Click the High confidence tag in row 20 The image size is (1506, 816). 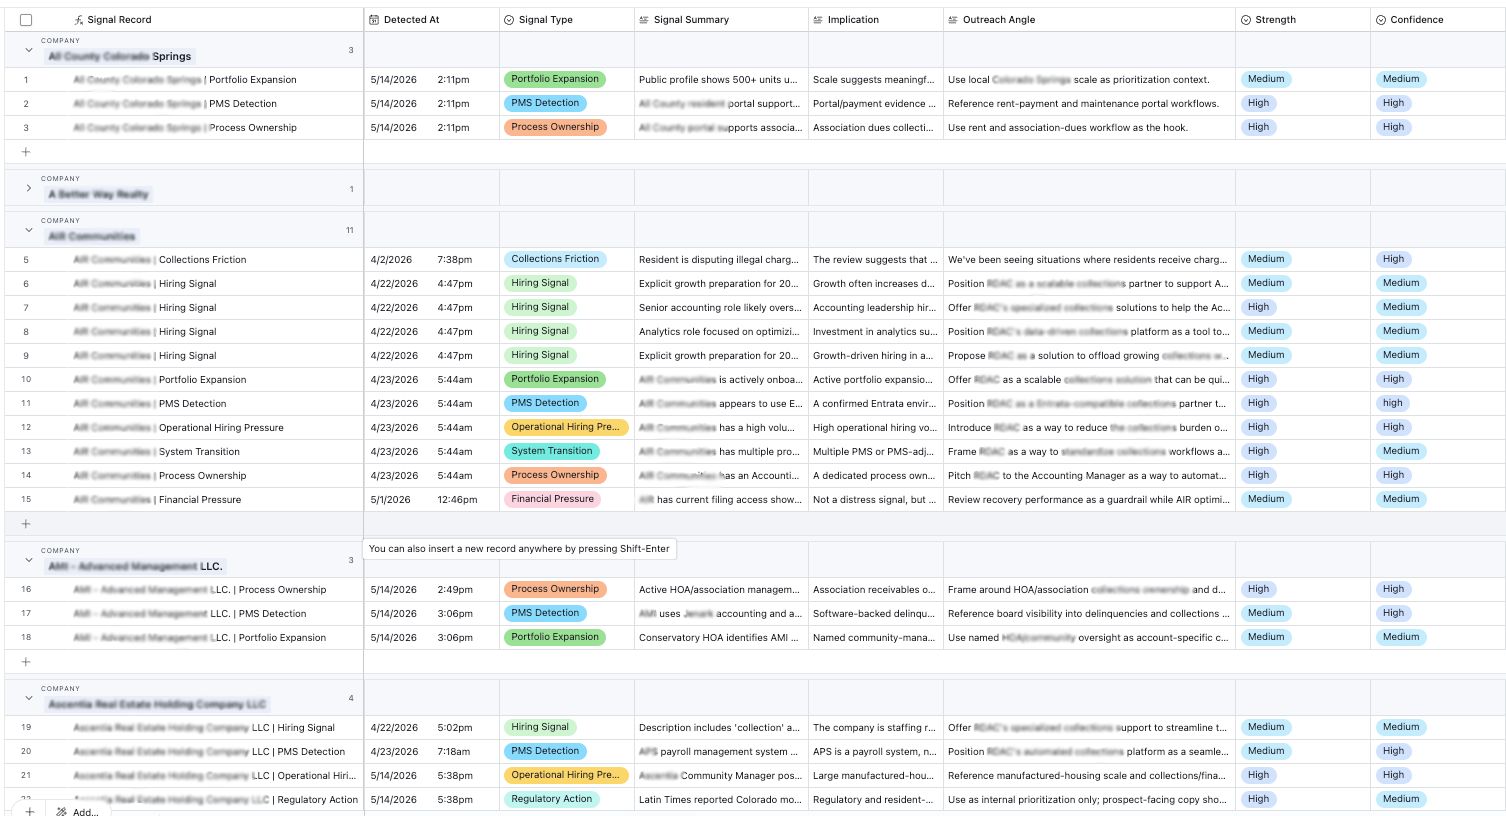[1393, 751]
